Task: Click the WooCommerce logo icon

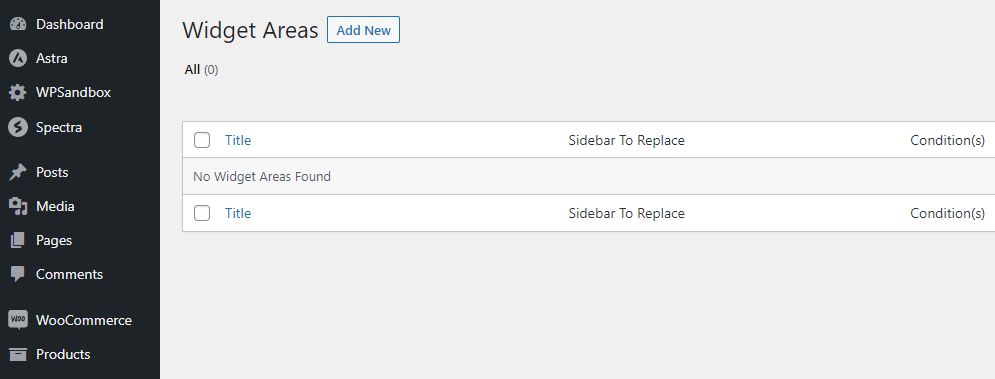Action: pyautogui.click(x=18, y=320)
